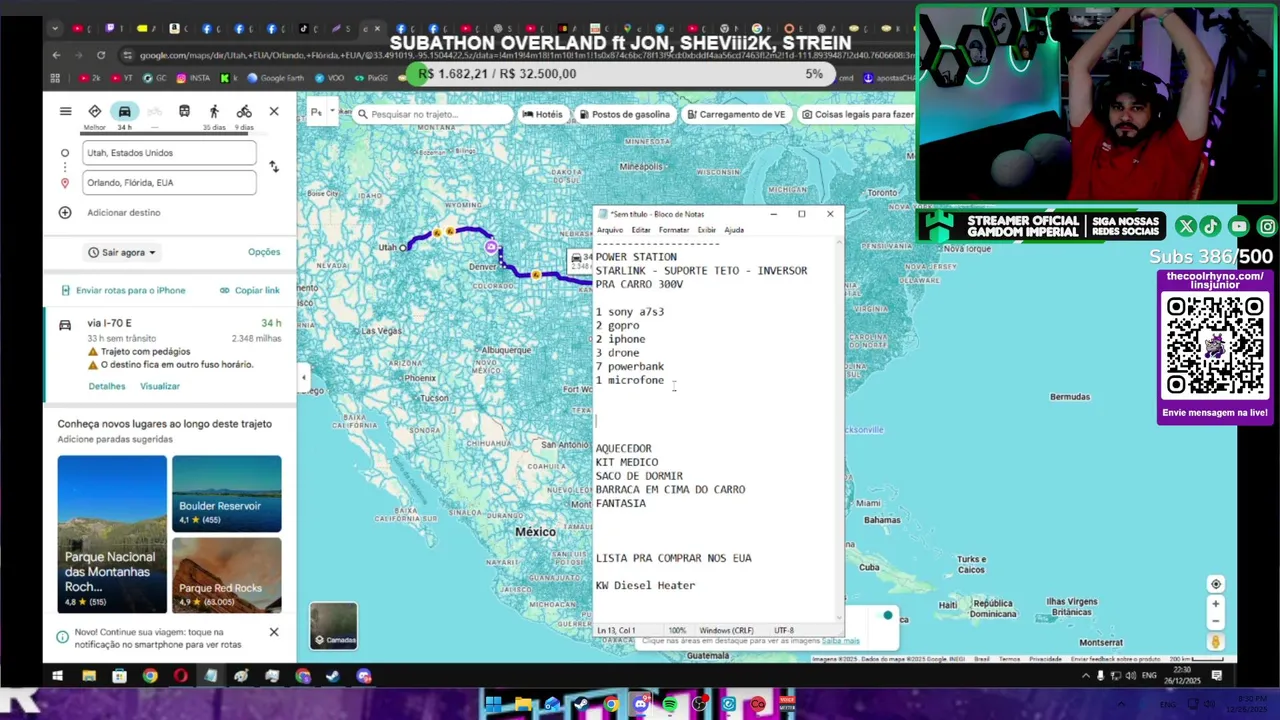Screen dimensions: 1280x720
Task: Filter by Hotéis chip
Action: (543, 114)
